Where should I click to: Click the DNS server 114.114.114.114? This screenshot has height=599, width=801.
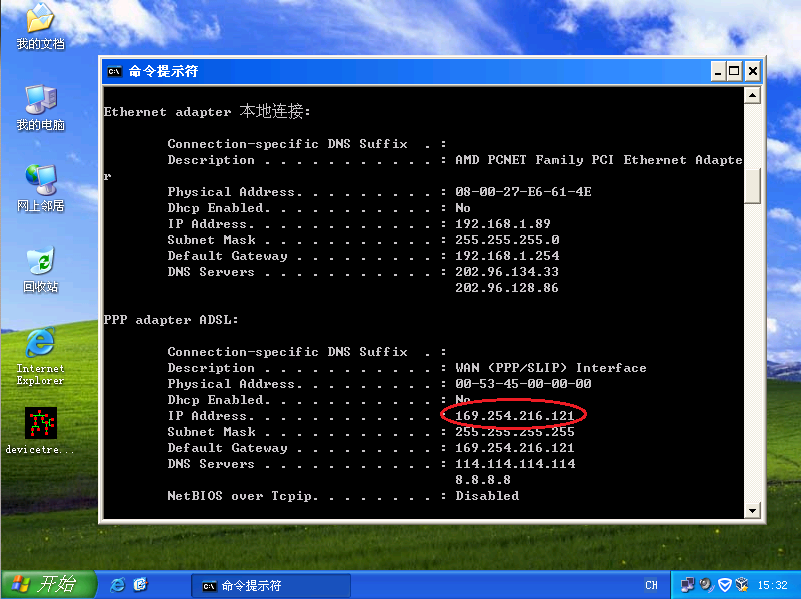(515, 464)
